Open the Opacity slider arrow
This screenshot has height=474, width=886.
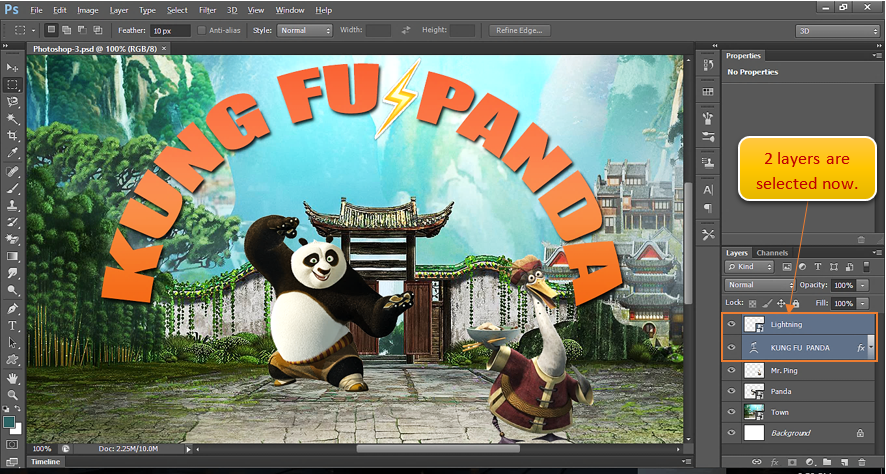point(863,285)
